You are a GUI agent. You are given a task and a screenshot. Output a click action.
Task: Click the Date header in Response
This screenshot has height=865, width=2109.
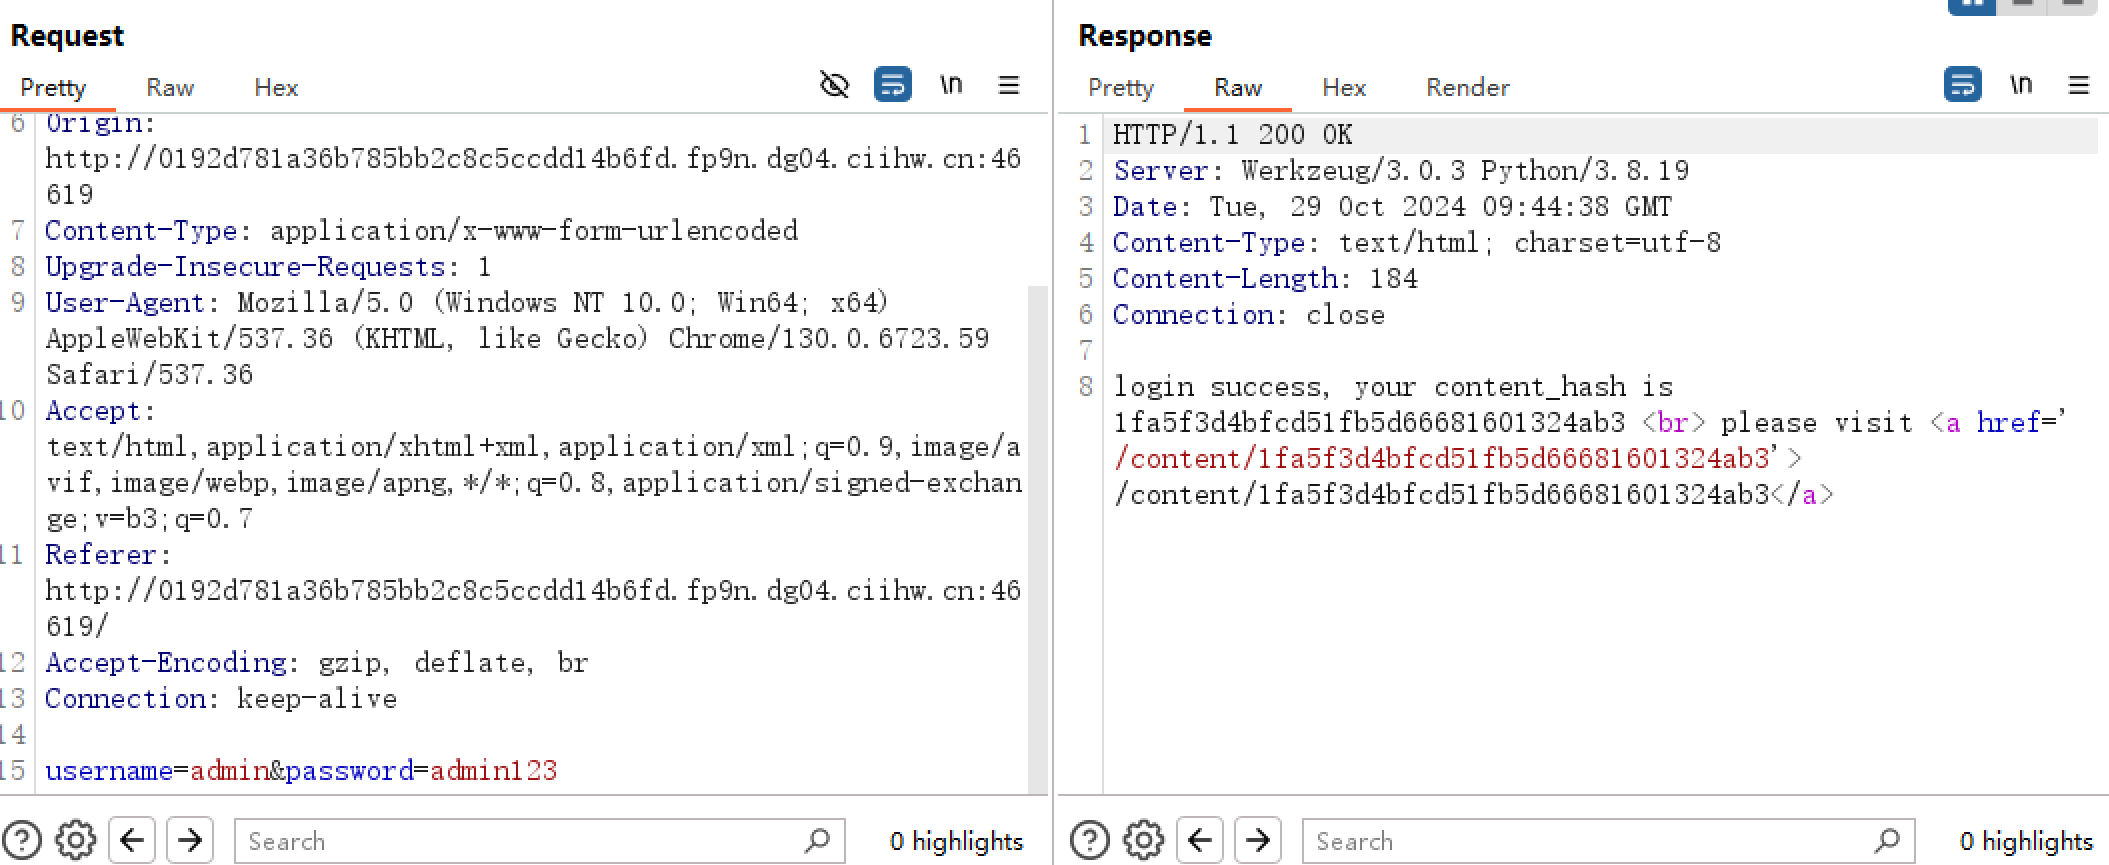pos(1393,207)
